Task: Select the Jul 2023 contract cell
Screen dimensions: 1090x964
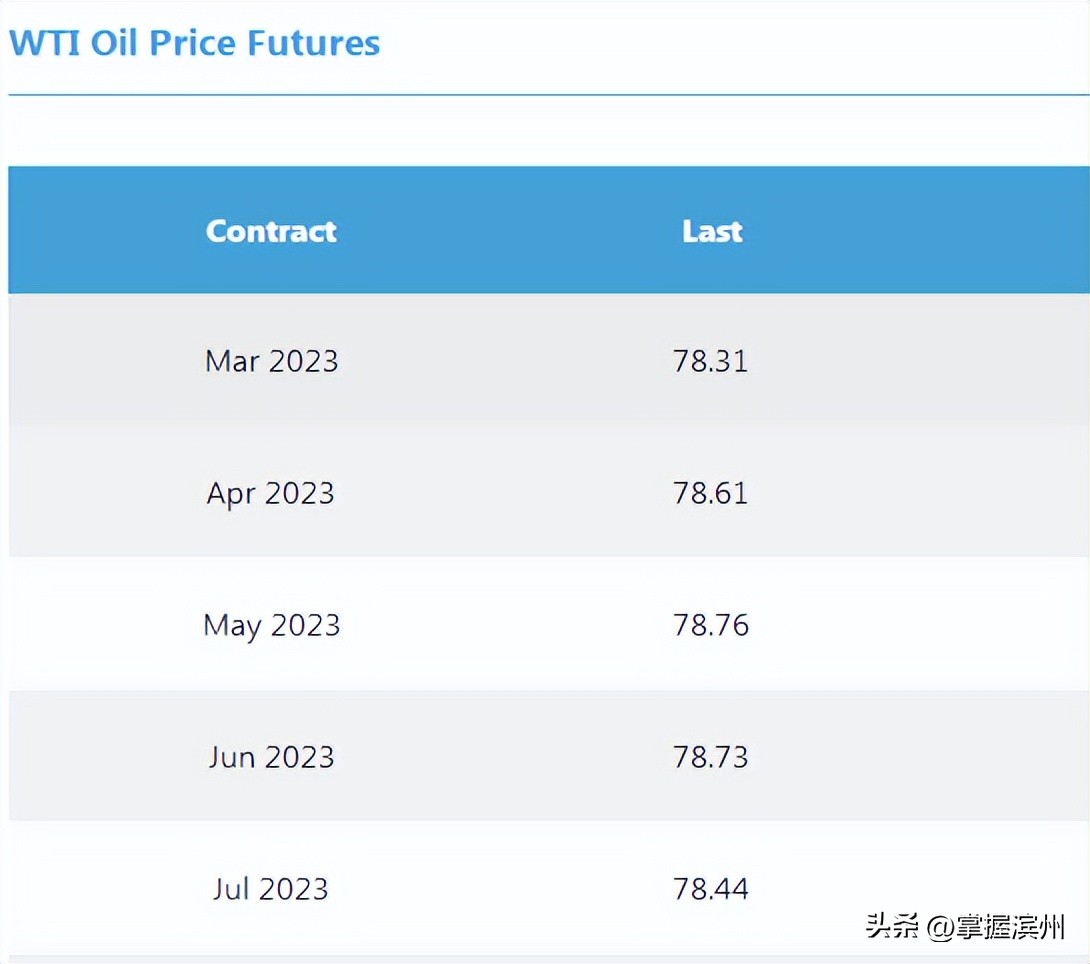Action: point(271,889)
